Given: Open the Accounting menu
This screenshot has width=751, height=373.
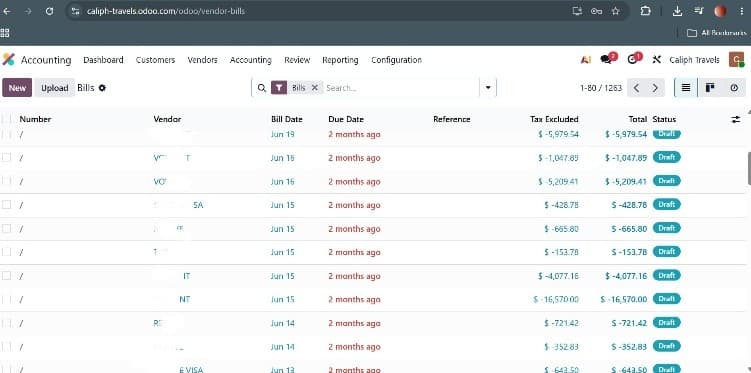Looking at the screenshot, I should click(x=250, y=60).
